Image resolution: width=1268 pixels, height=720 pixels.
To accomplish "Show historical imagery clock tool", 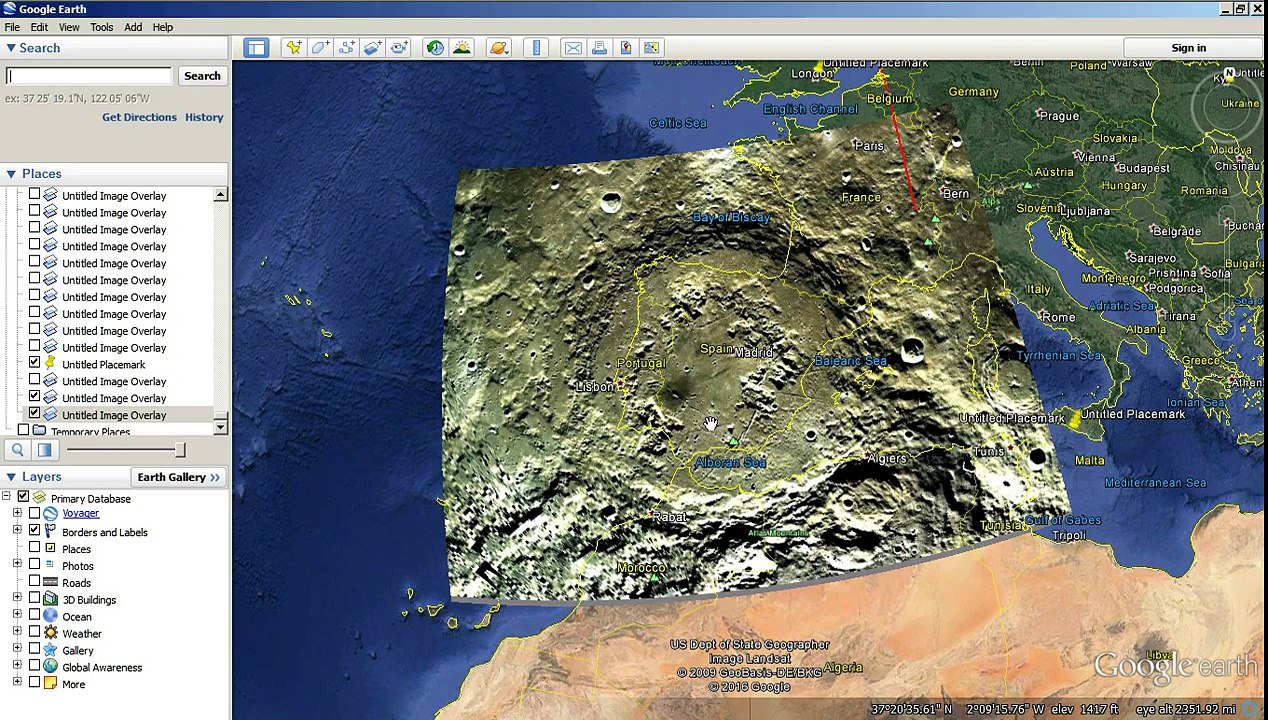I will [435, 48].
